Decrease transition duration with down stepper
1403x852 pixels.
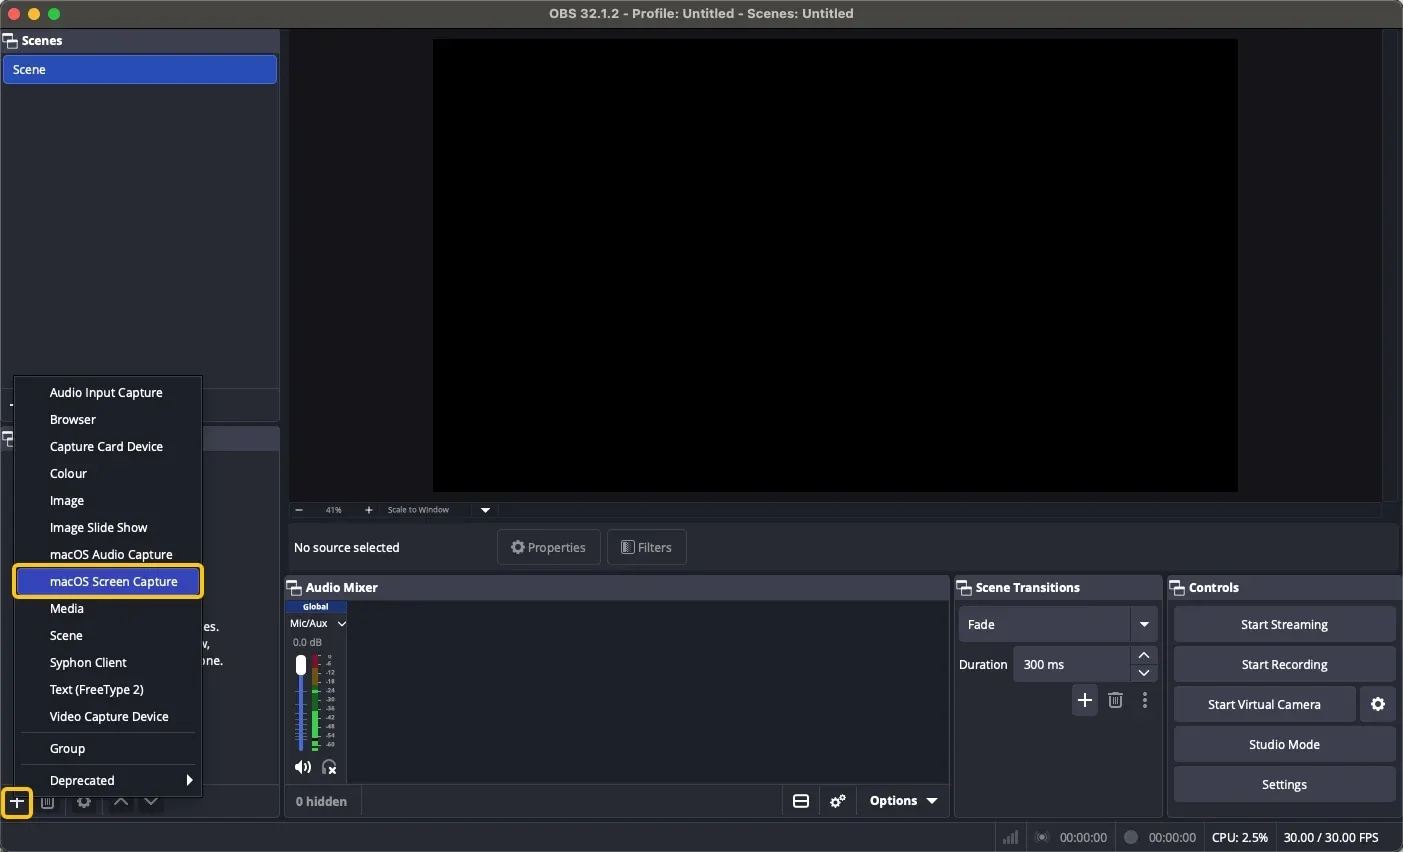click(x=1144, y=673)
